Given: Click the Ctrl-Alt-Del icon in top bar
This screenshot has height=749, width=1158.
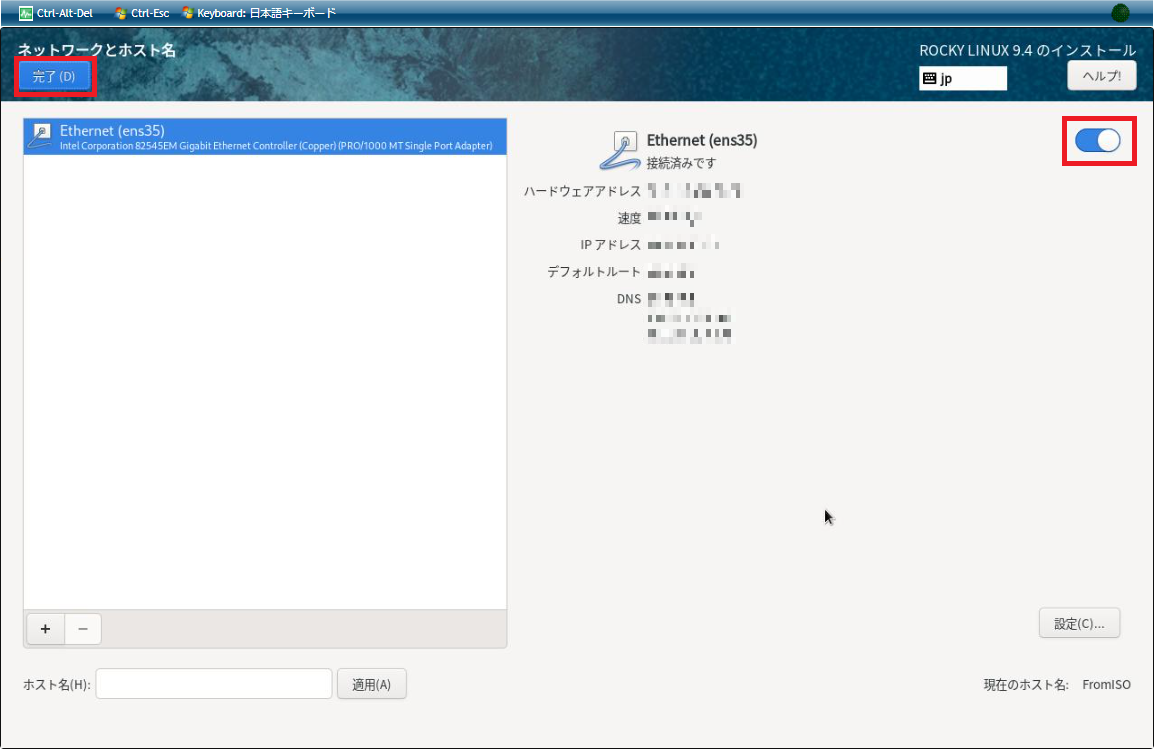Looking at the screenshot, I should 26,13.
